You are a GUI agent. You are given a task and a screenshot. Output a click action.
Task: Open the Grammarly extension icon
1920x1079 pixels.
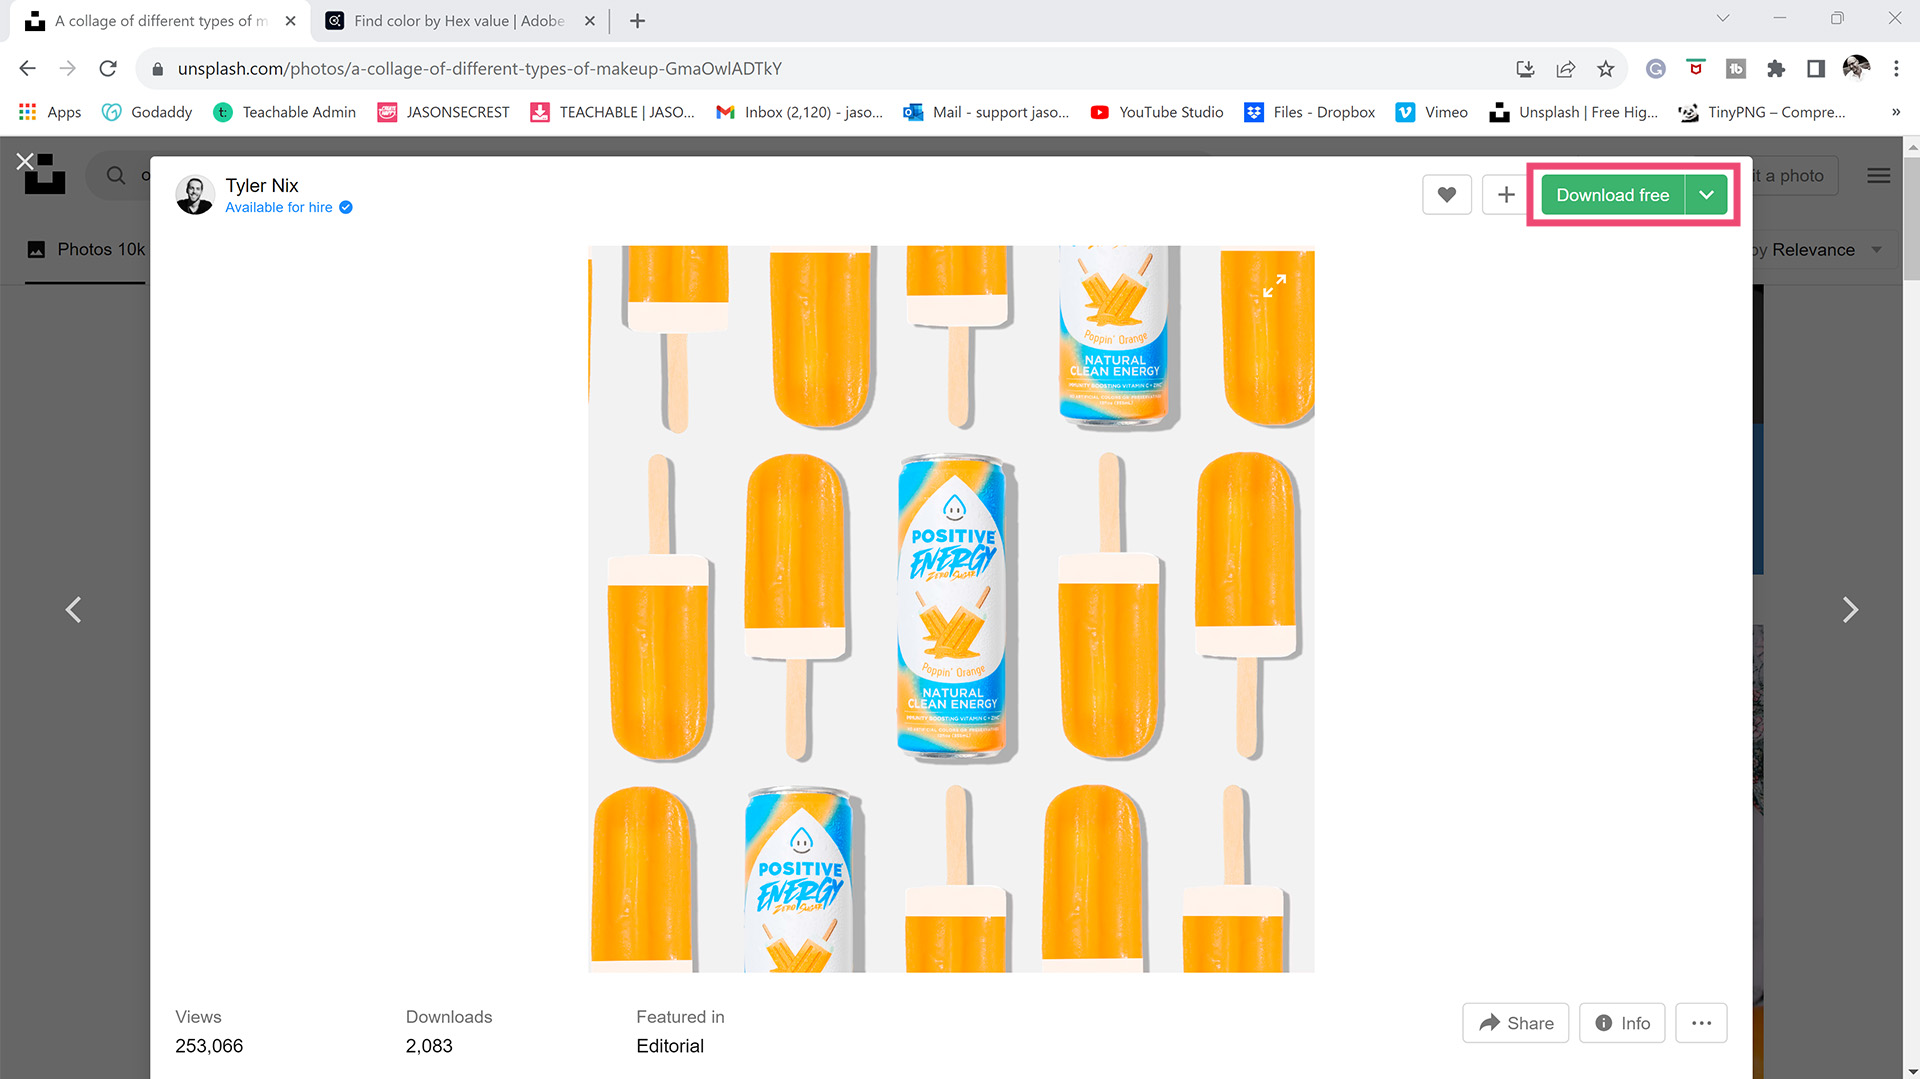(x=1656, y=69)
